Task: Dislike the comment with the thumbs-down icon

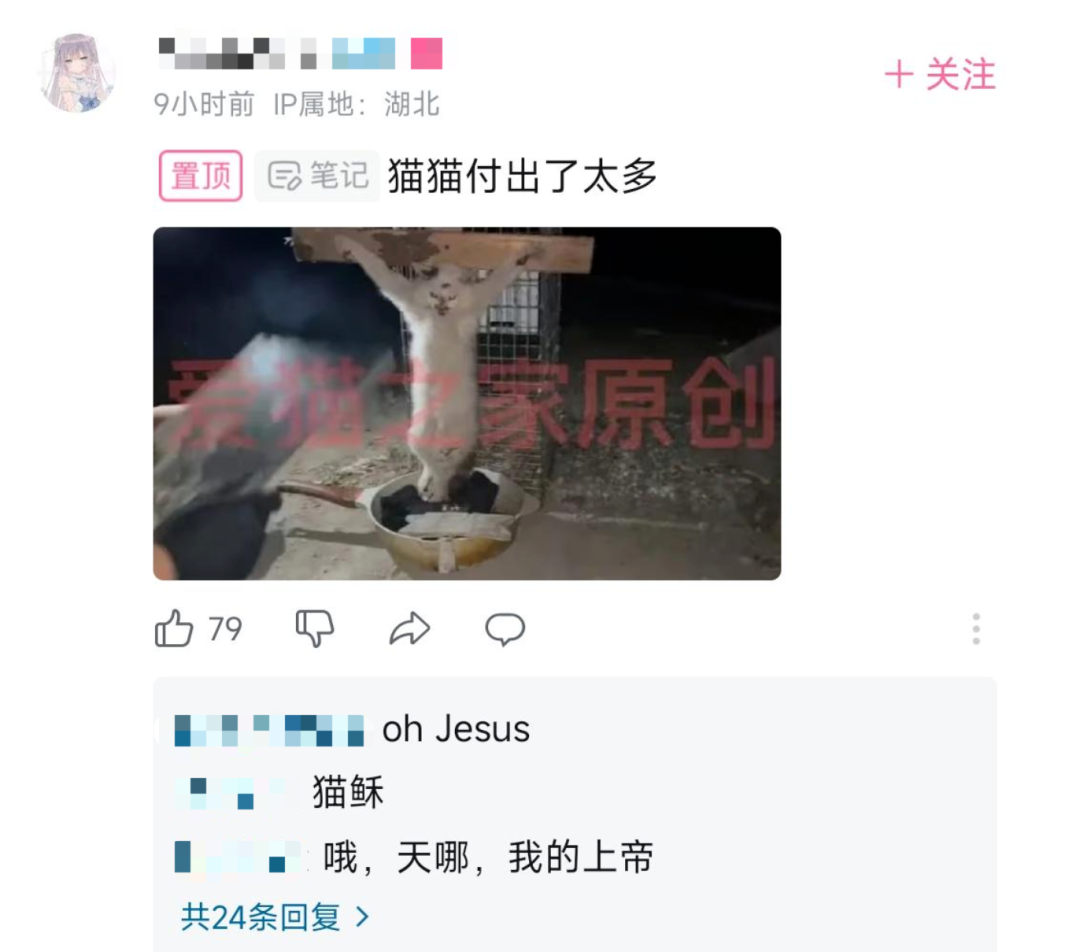Action: pyautogui.click(x=315, y=628)
